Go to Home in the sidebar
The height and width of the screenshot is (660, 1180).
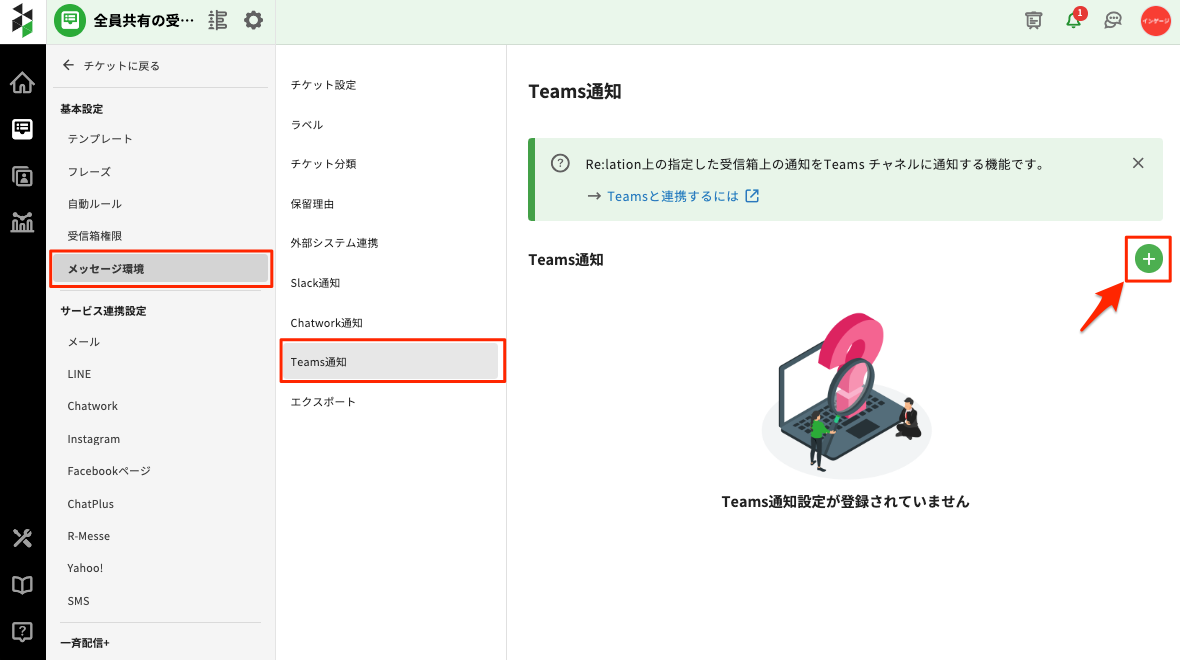pos(23,82)
